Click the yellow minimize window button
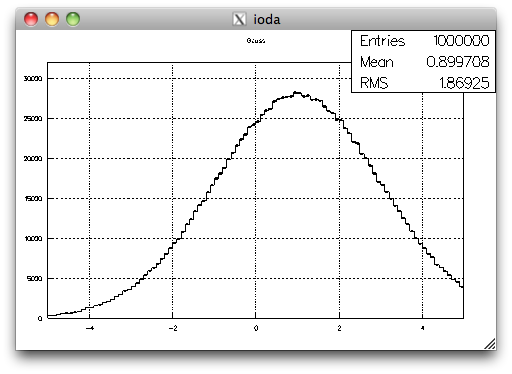512x374 pixels. [52, 19]
